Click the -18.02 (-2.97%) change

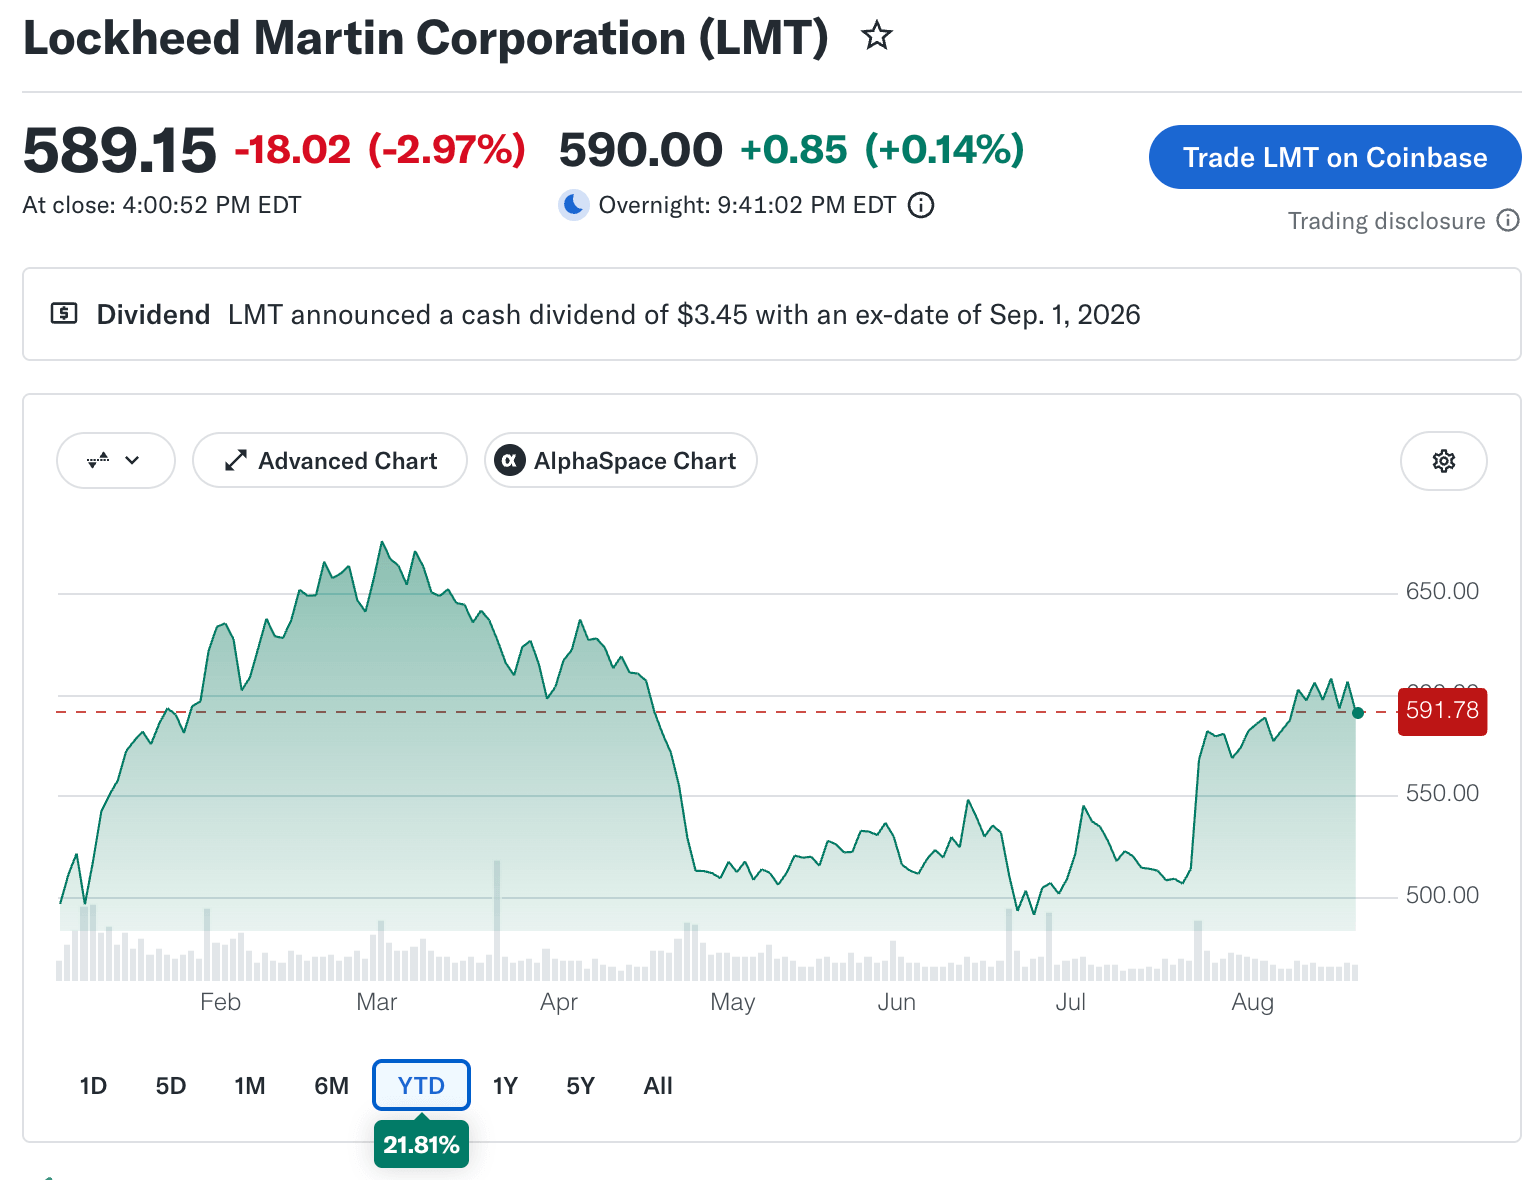[380, 150]
